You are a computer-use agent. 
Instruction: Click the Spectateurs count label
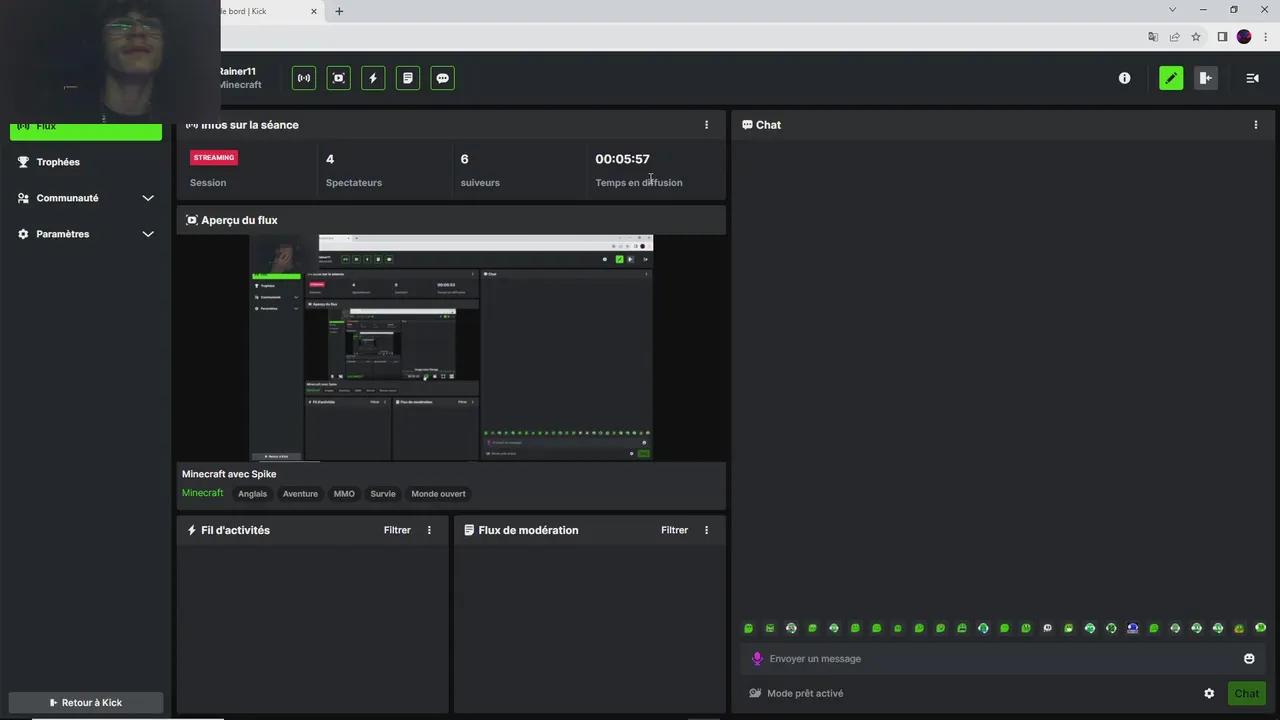click(354, 183)
